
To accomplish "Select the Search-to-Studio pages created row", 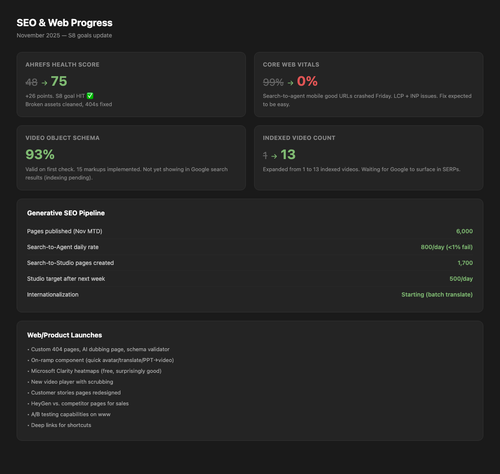I will coord(250,263).
